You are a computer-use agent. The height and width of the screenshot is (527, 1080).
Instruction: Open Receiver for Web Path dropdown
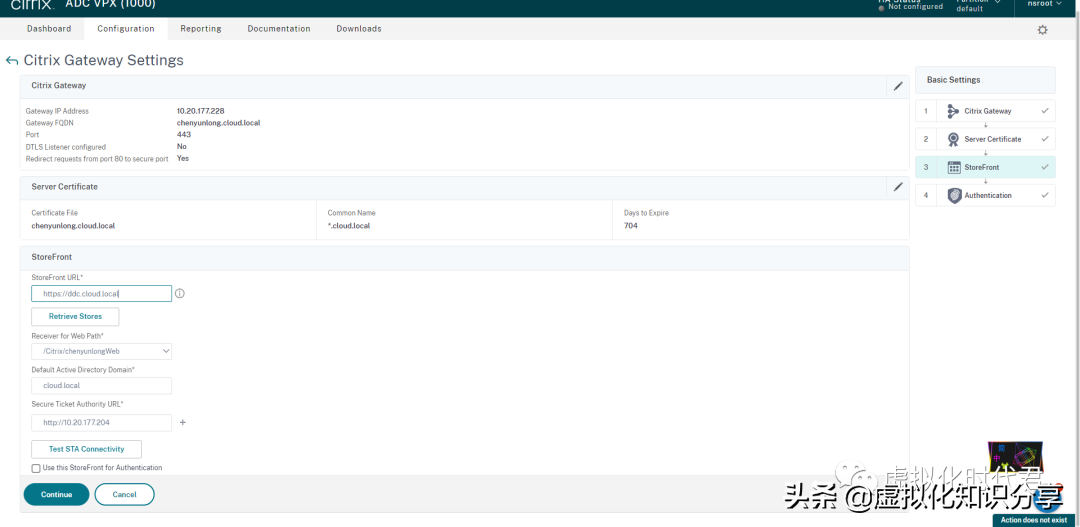[101, 351]
